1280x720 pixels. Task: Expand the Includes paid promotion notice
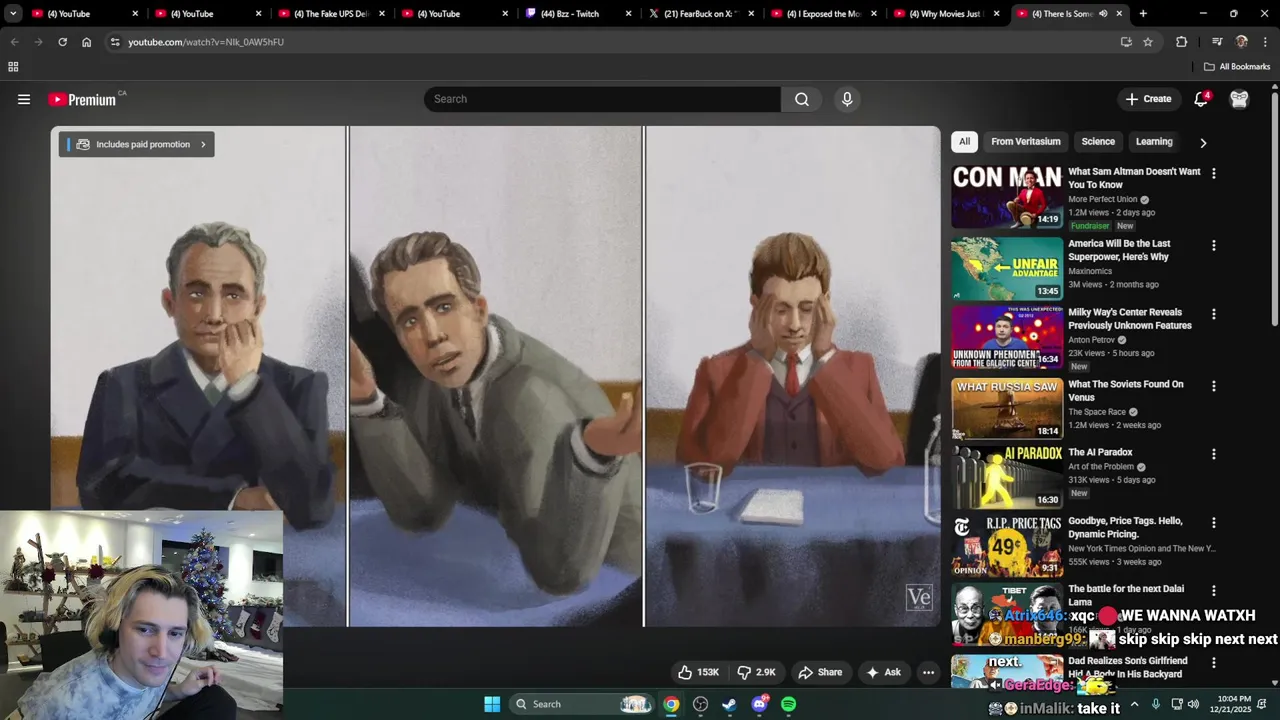(136, 144)
